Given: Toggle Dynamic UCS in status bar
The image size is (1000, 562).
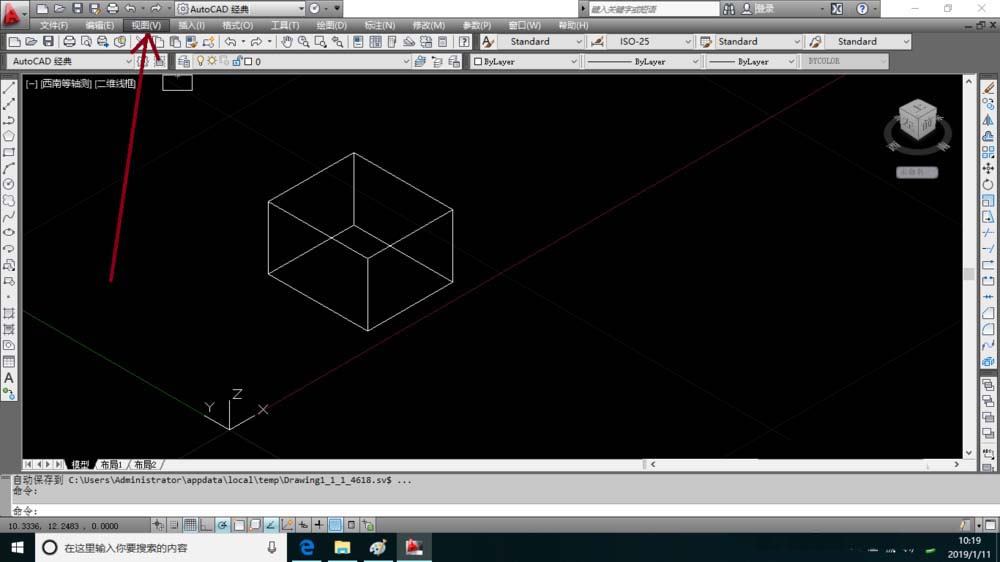Looking at the screenshot, I should click(287, 525).
